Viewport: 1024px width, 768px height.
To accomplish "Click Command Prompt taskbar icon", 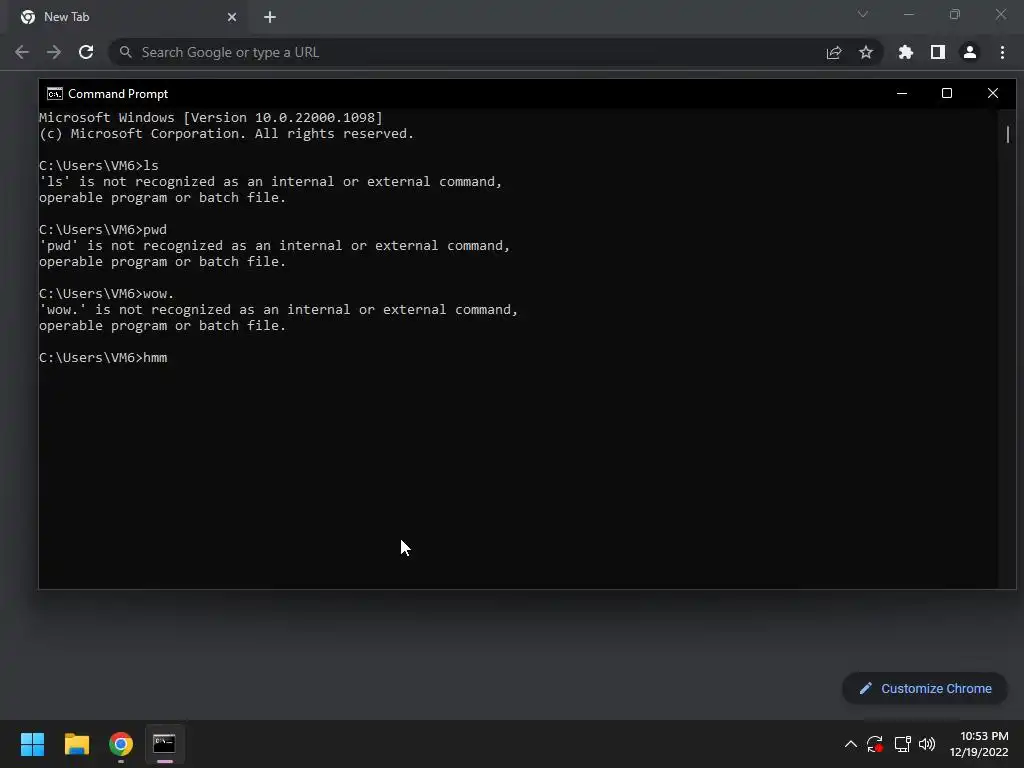I will click(x=165, y=744).
